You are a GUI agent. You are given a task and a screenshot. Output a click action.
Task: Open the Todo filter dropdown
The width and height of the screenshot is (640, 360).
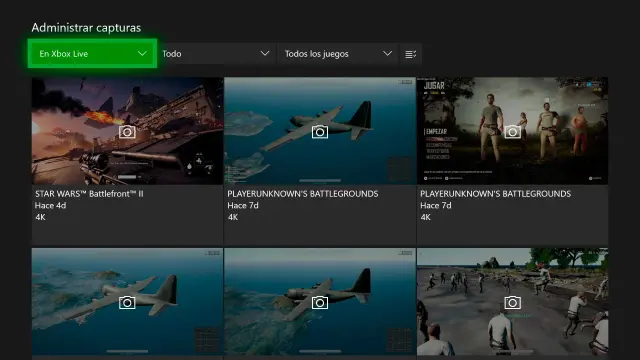pyautogui.click(x=216, y=53)
